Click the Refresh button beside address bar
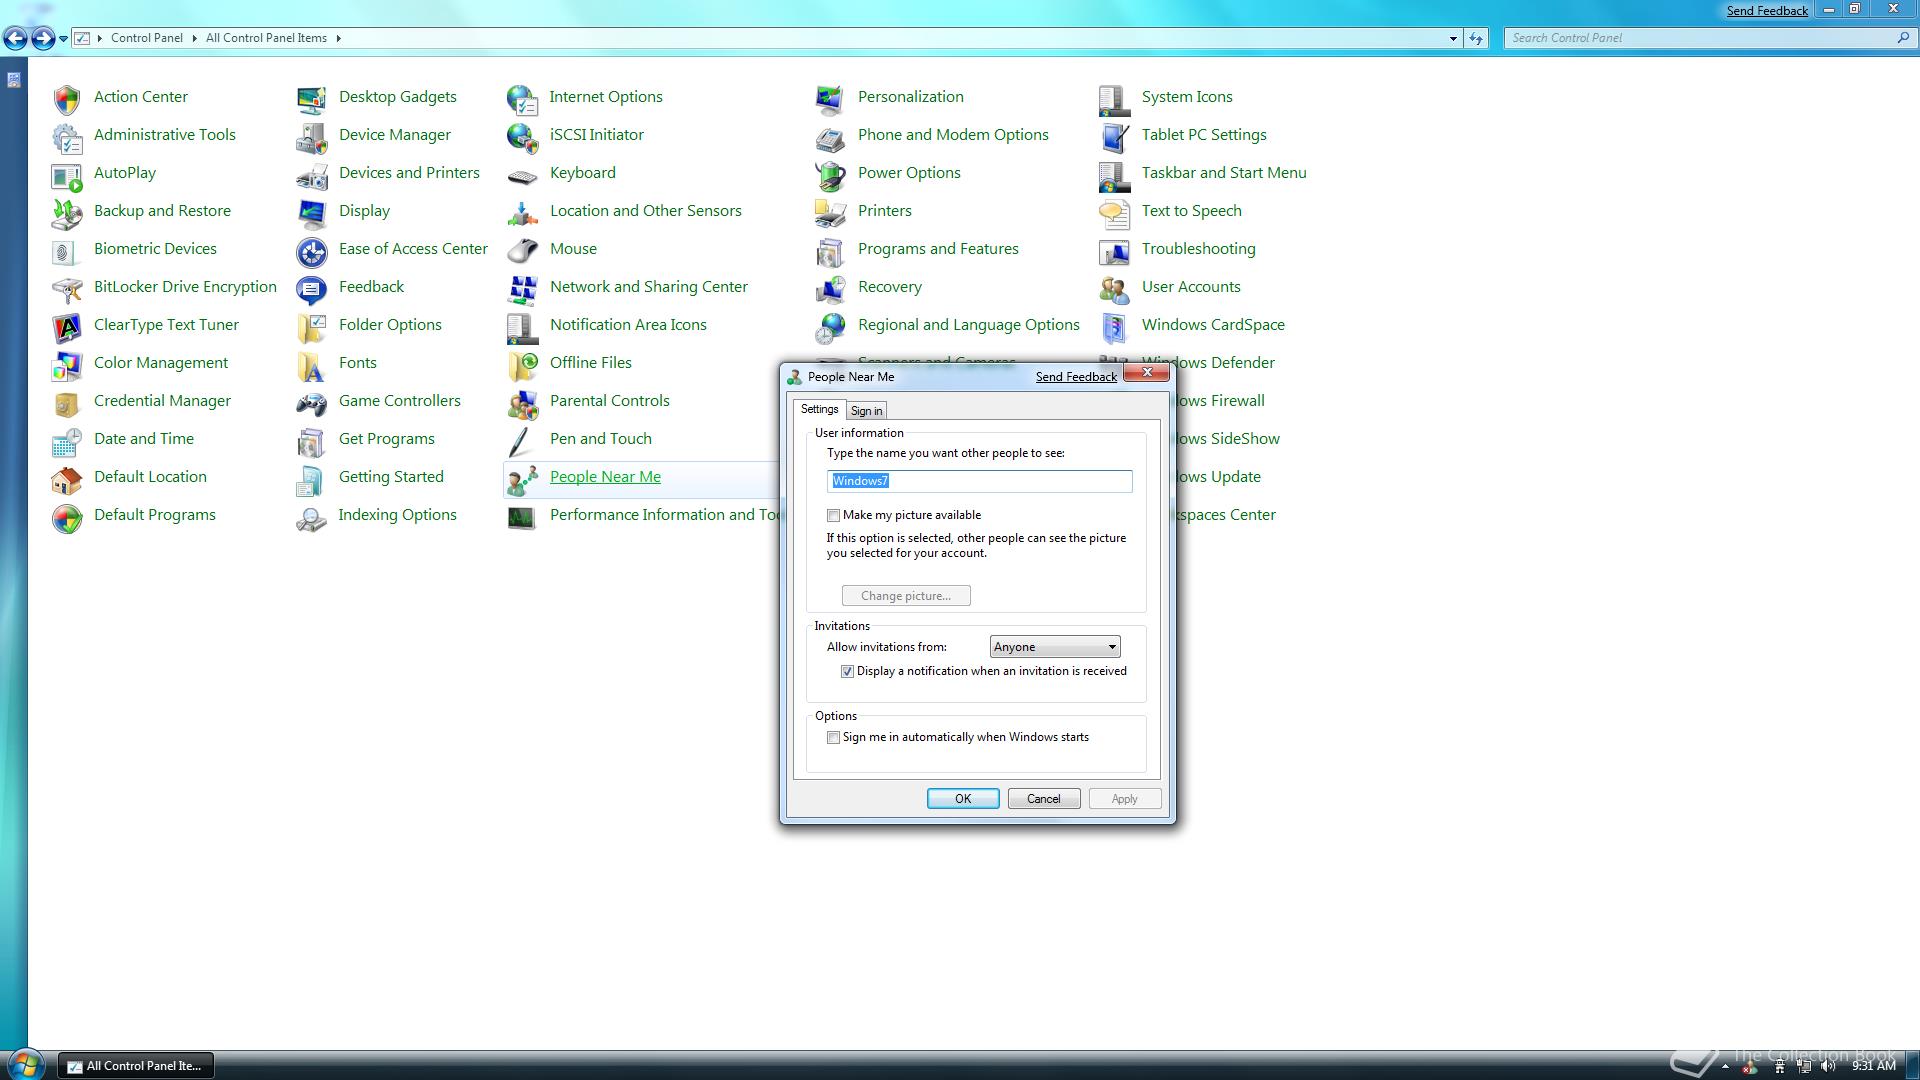 (1476, 38)
